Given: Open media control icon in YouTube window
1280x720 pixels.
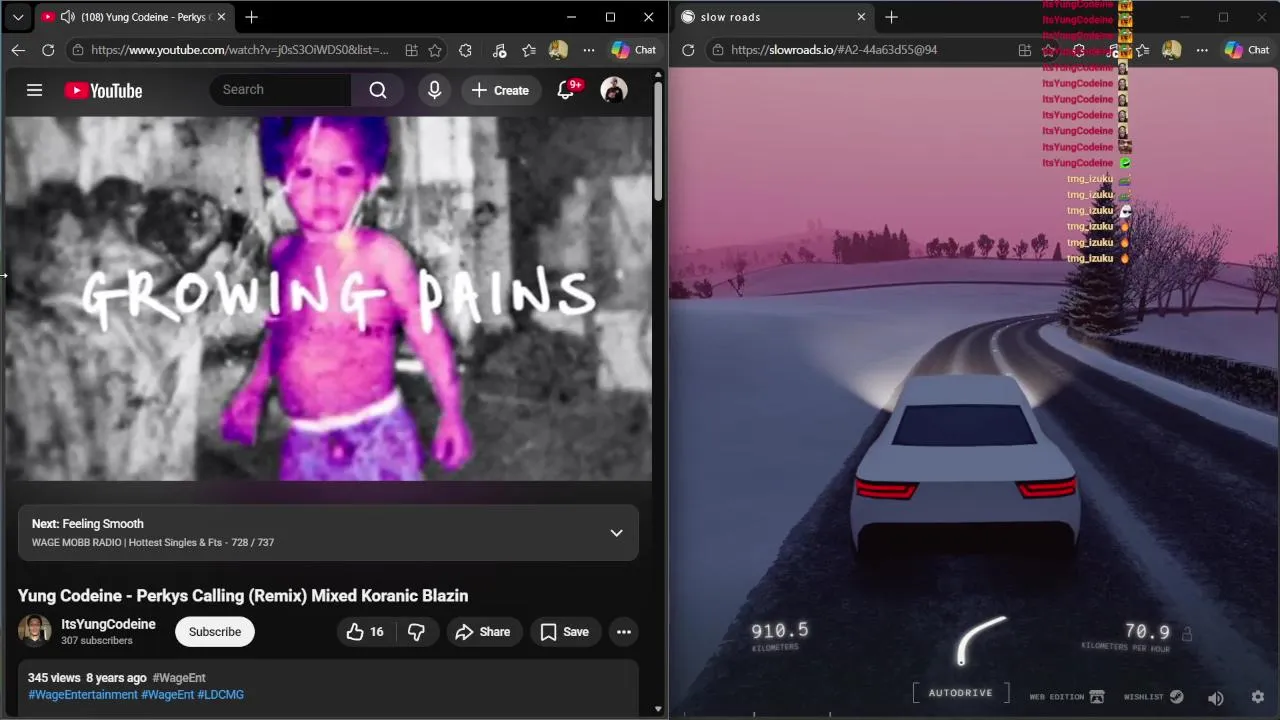Looking at the screenshot, I should point(499,50).
